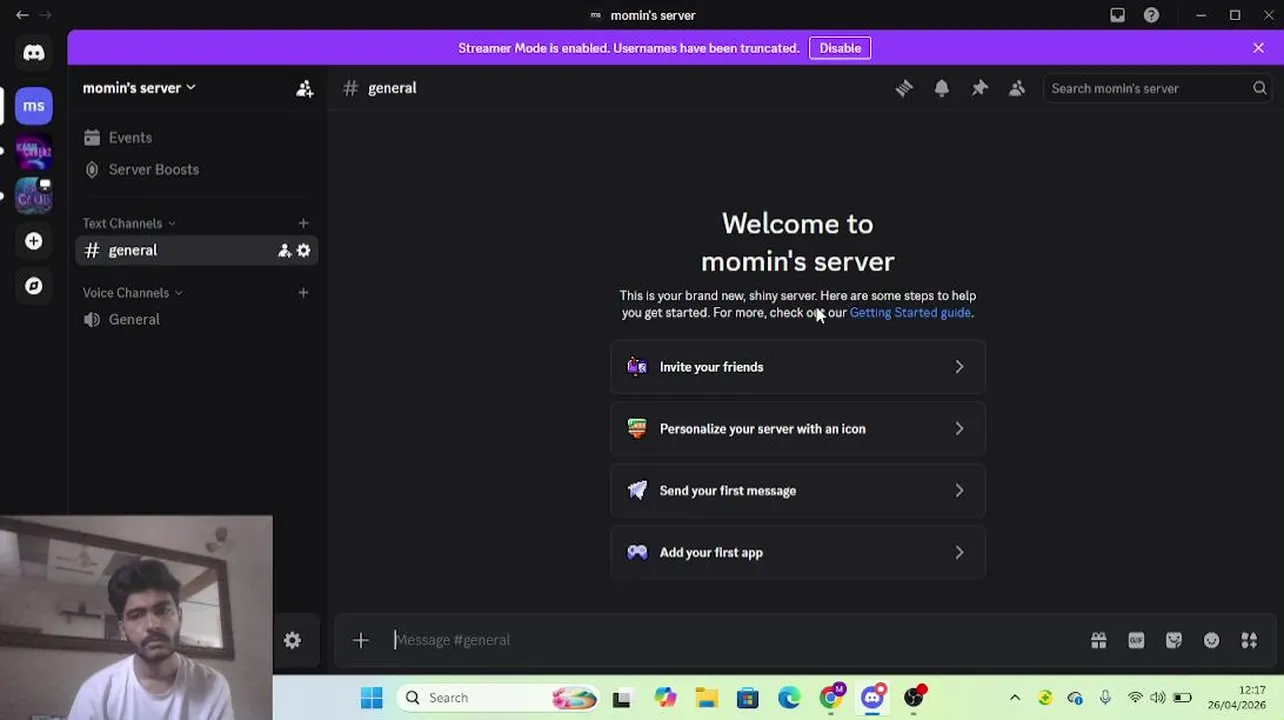This screenshot has height=720, width=1284.
Task: Open Add your first app card
Action: pos(798,553)
